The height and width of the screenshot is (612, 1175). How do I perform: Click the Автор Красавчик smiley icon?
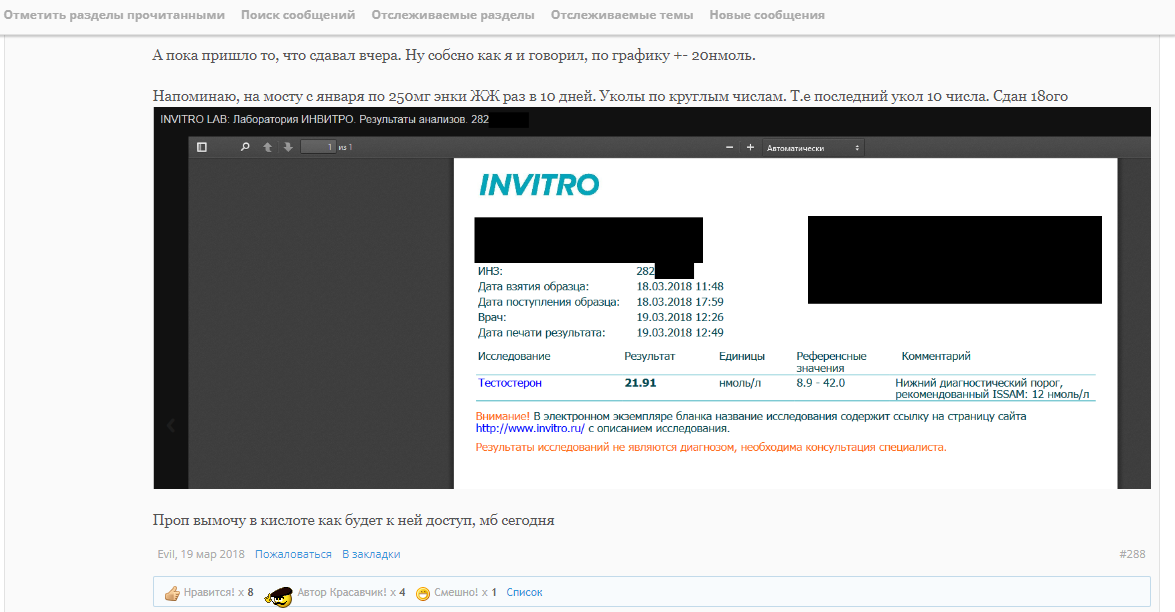(x=279, y=594)
